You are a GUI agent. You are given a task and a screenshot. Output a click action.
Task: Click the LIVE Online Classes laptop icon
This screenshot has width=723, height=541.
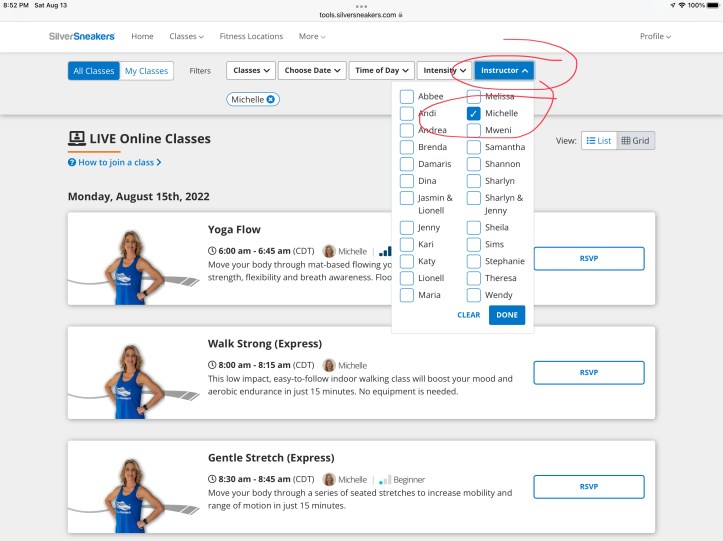[77, 138]
